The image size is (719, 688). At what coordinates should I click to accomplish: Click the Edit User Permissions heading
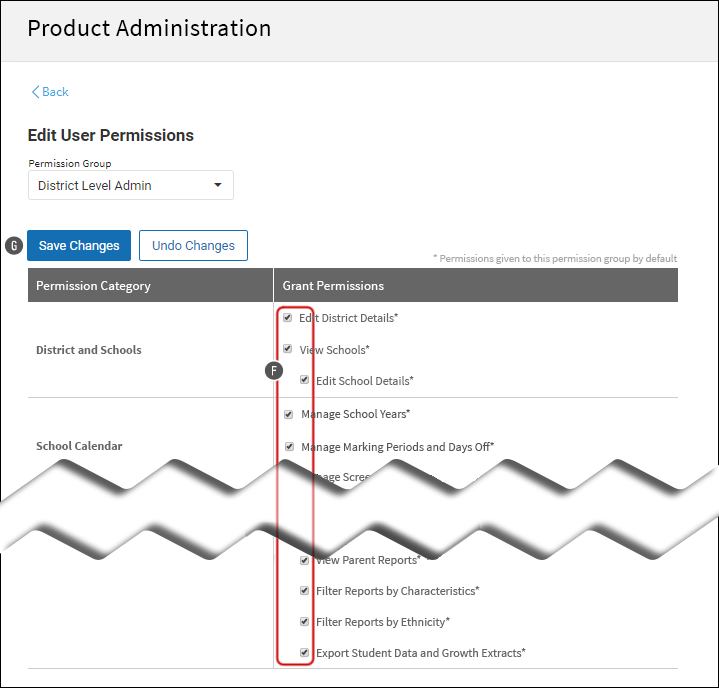click(111, 135)
